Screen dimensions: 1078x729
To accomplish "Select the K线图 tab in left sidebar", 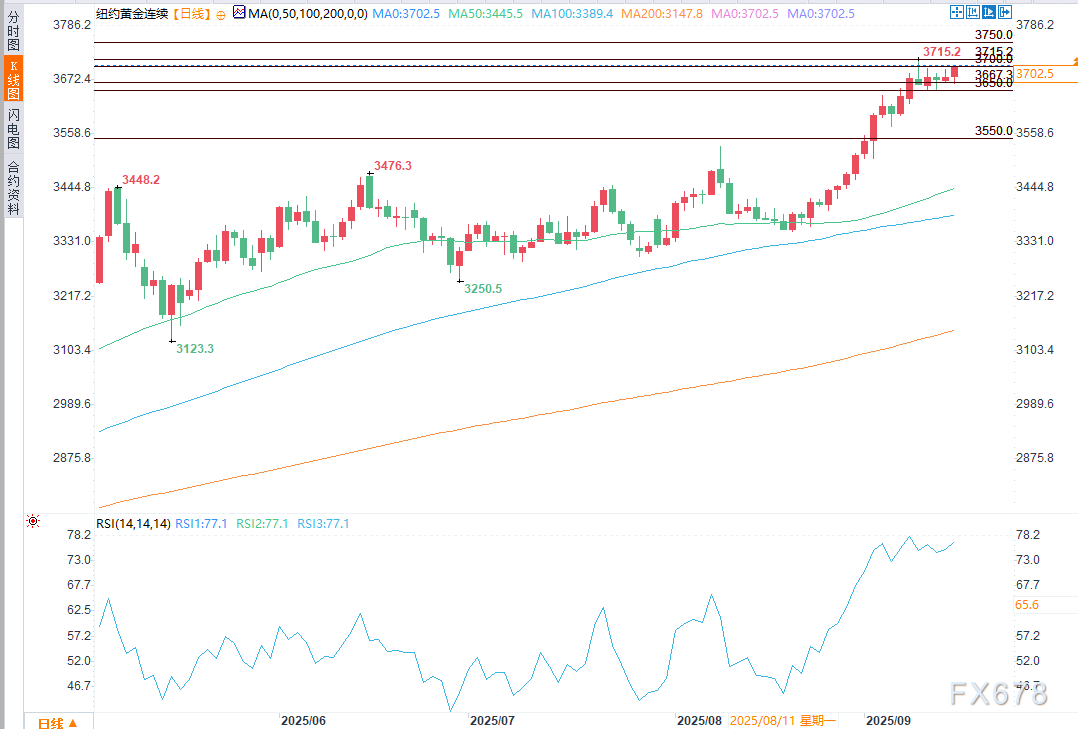I will tap(13, 80).
